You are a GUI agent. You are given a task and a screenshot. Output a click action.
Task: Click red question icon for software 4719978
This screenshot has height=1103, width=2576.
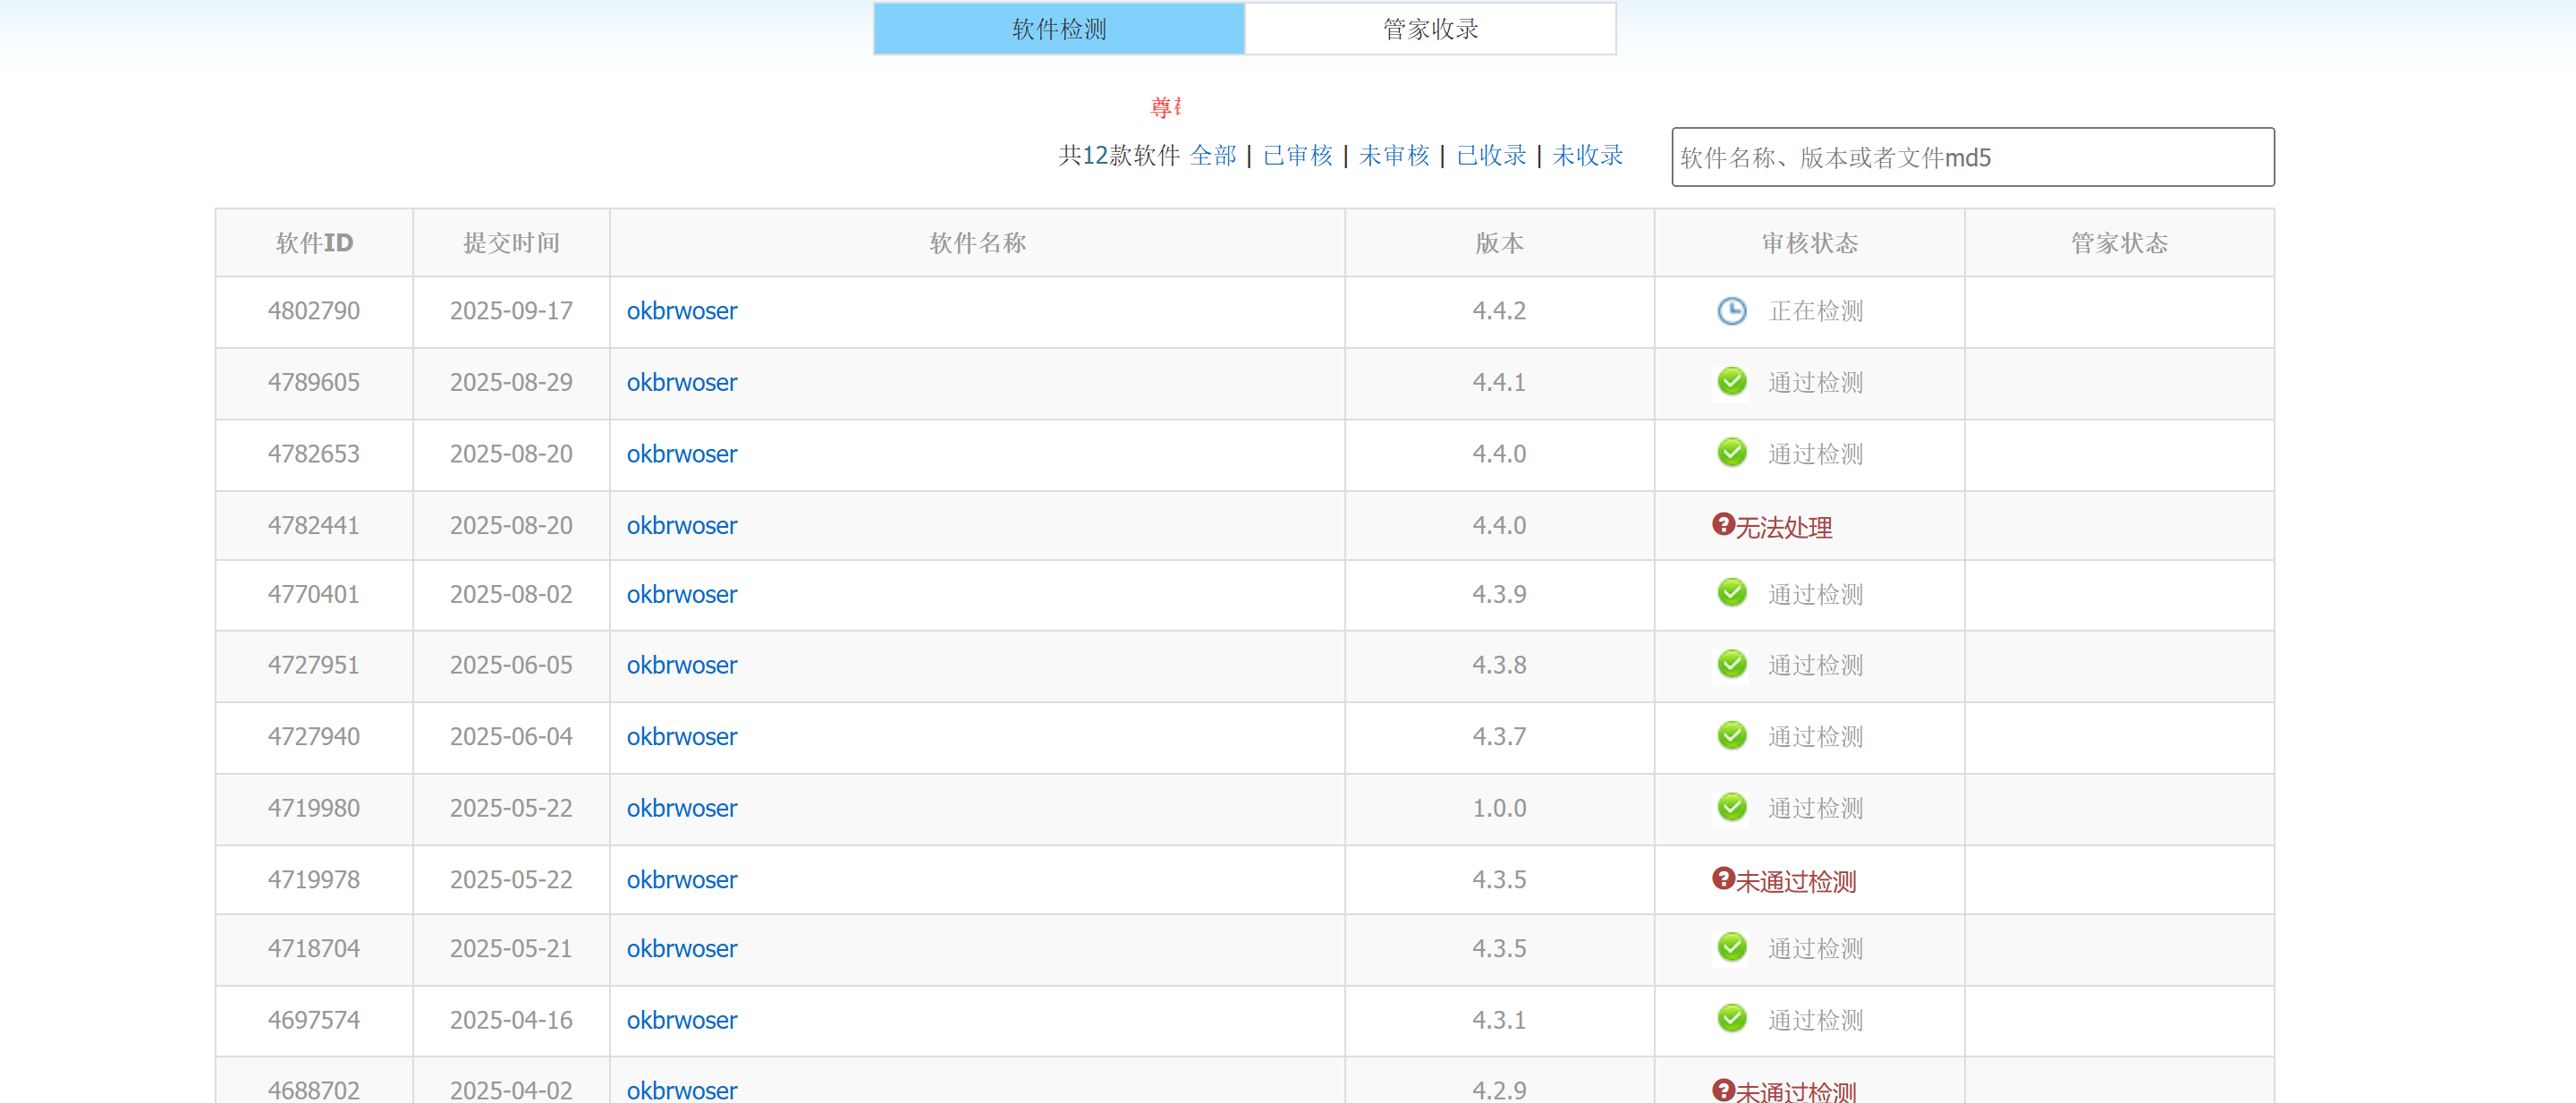tap(1722, 879)
